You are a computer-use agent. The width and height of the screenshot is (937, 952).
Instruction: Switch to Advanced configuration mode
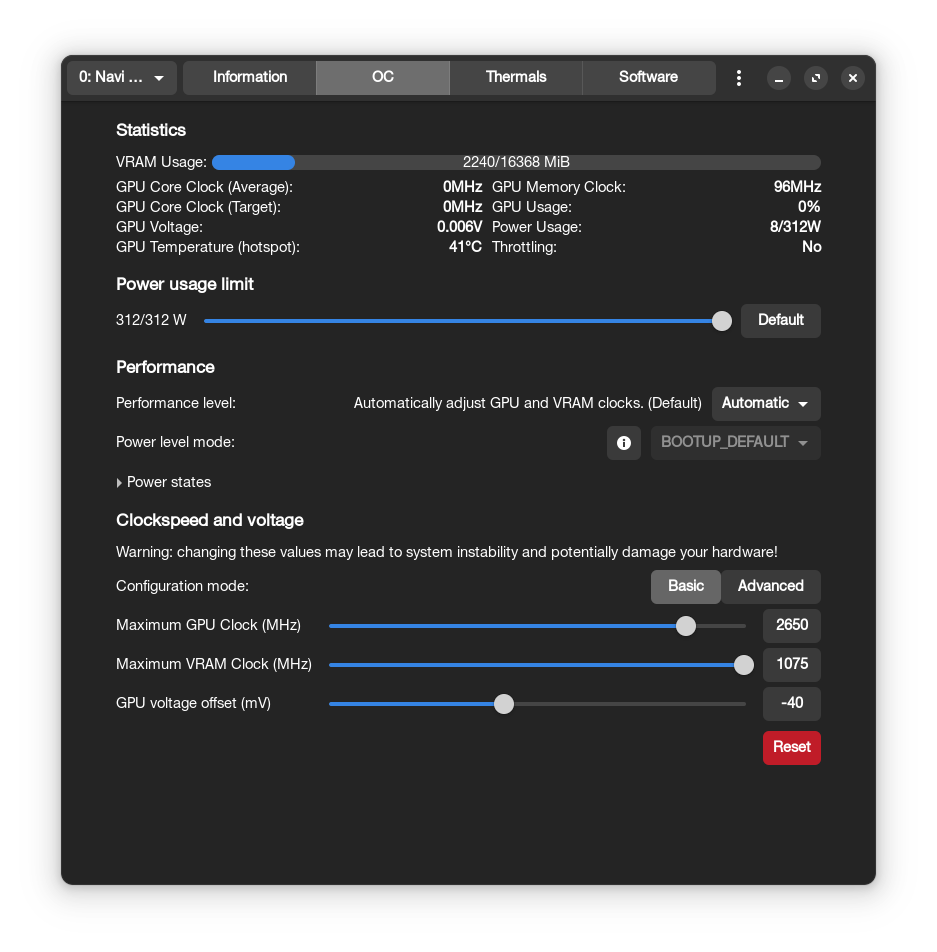click(771, 586)
